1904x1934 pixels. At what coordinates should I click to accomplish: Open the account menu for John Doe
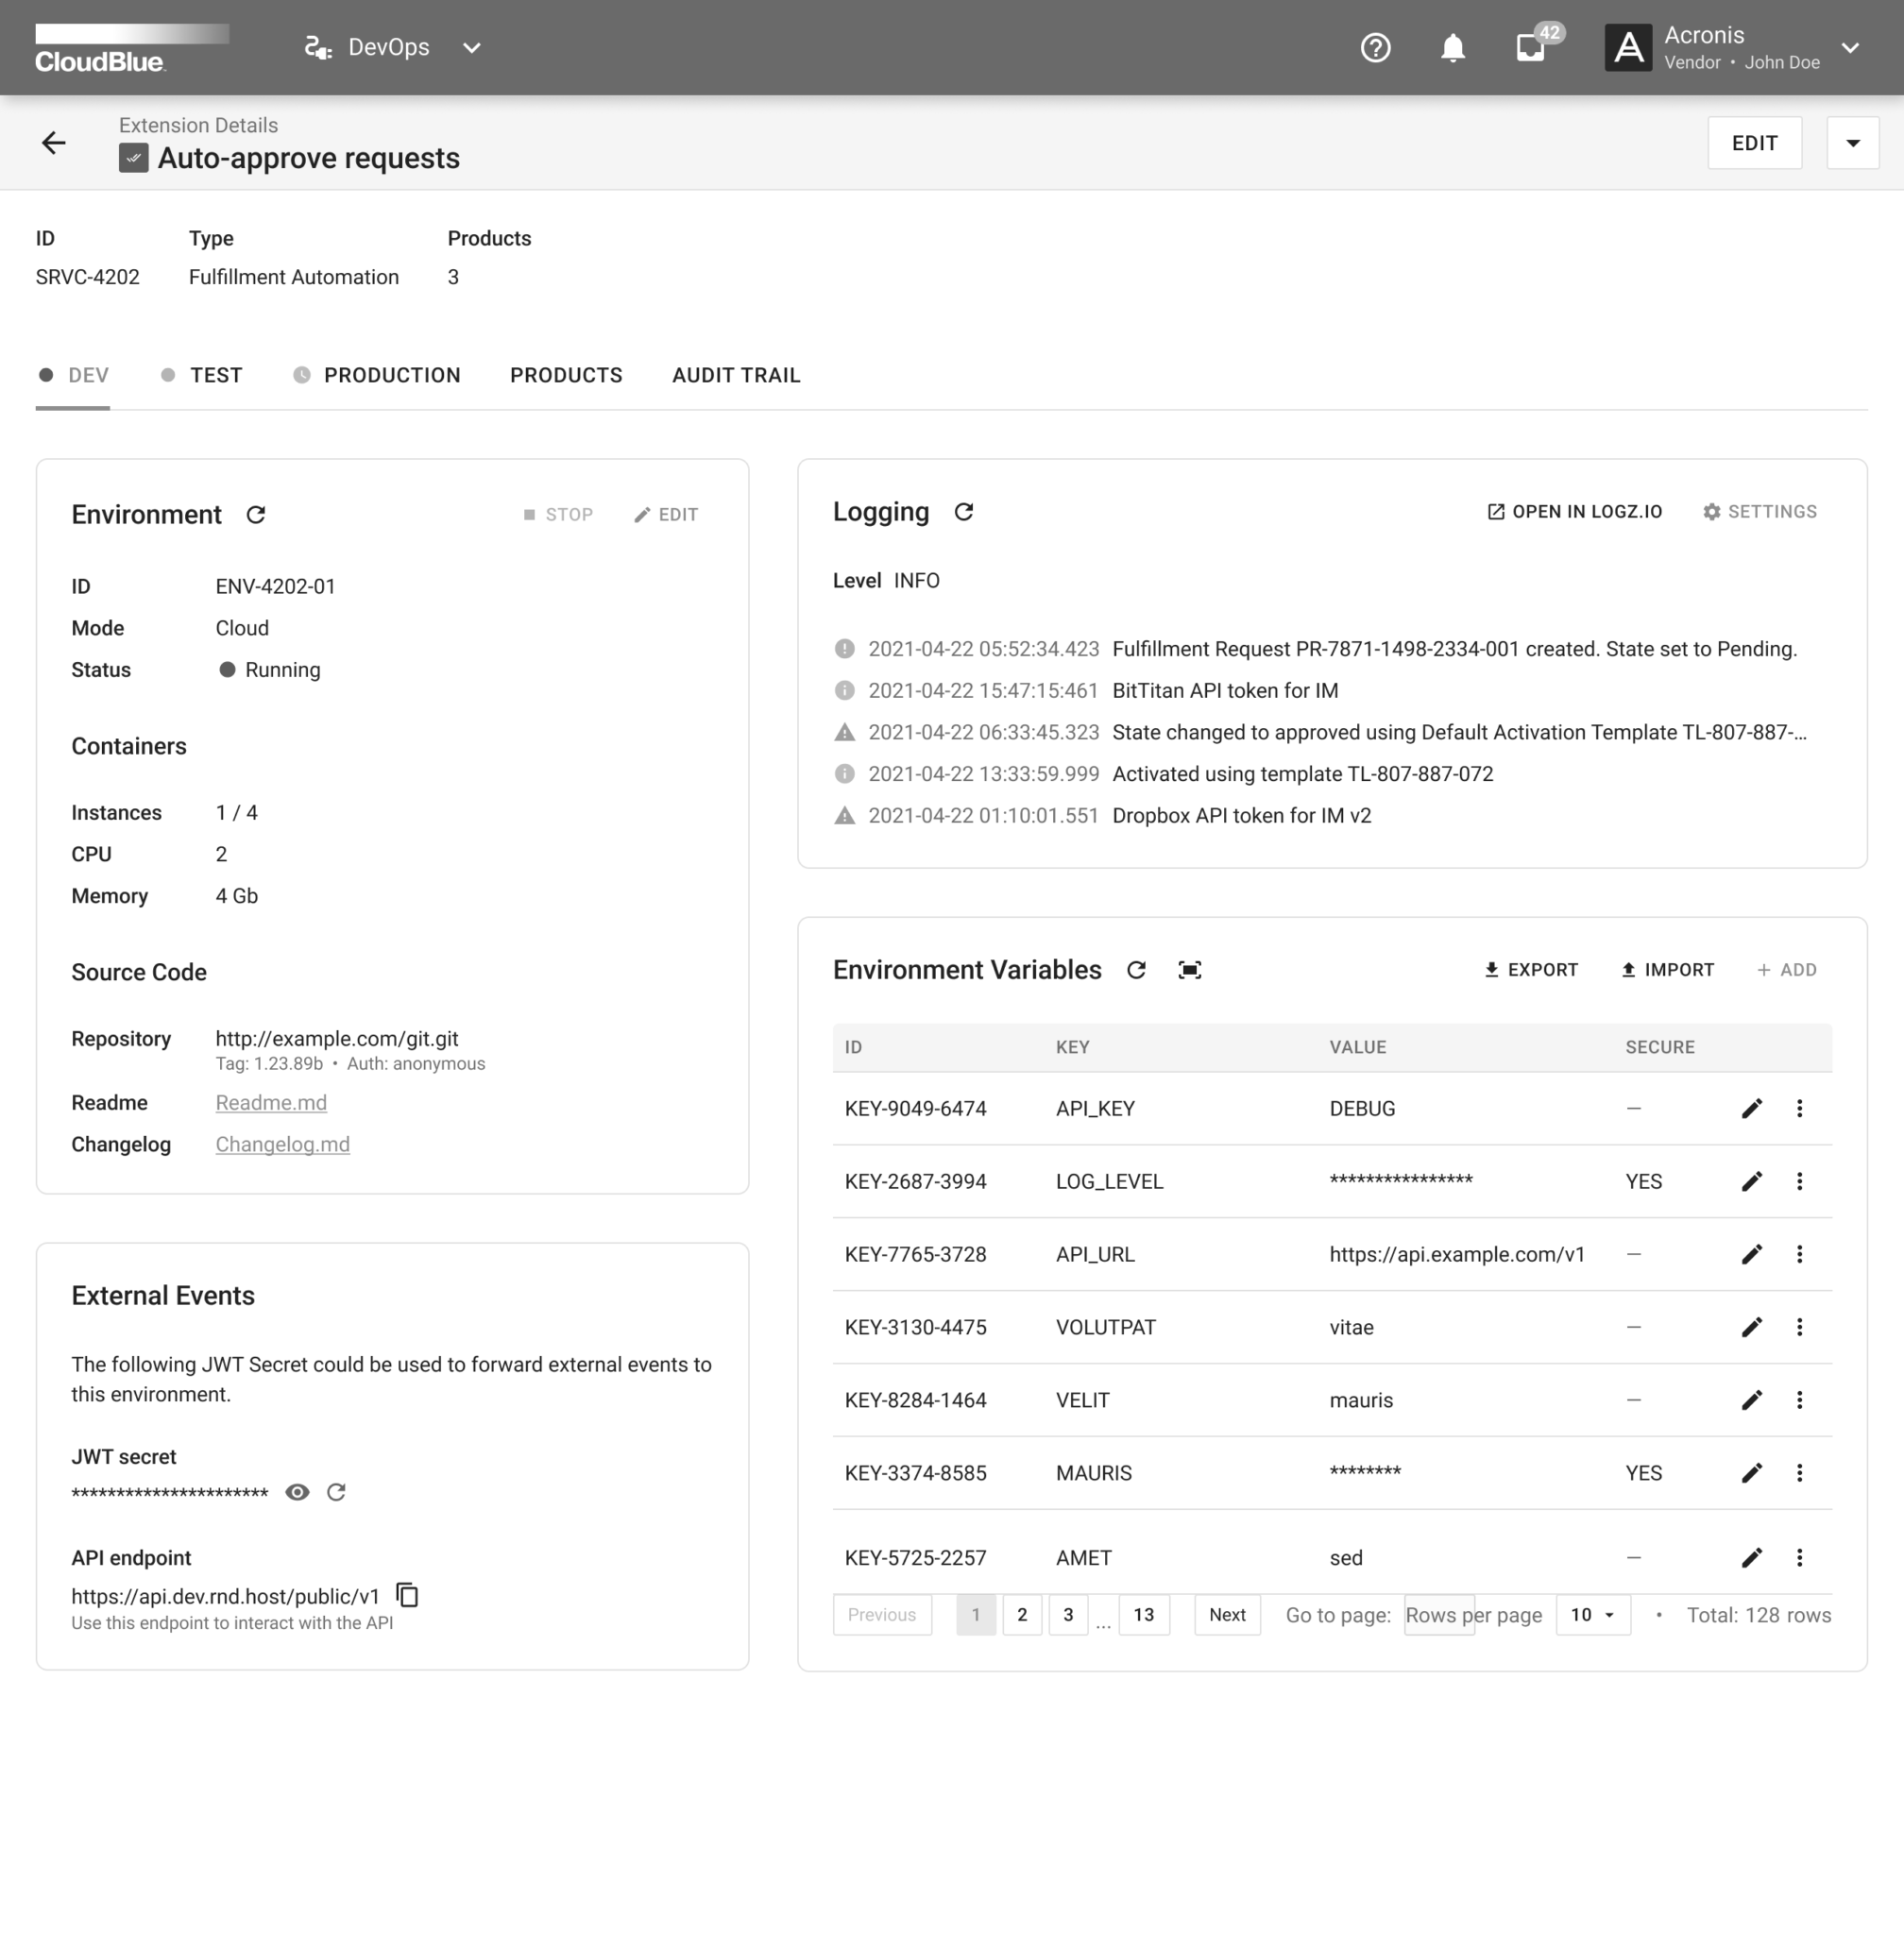pyautogui.click(x=1851, y=47)
